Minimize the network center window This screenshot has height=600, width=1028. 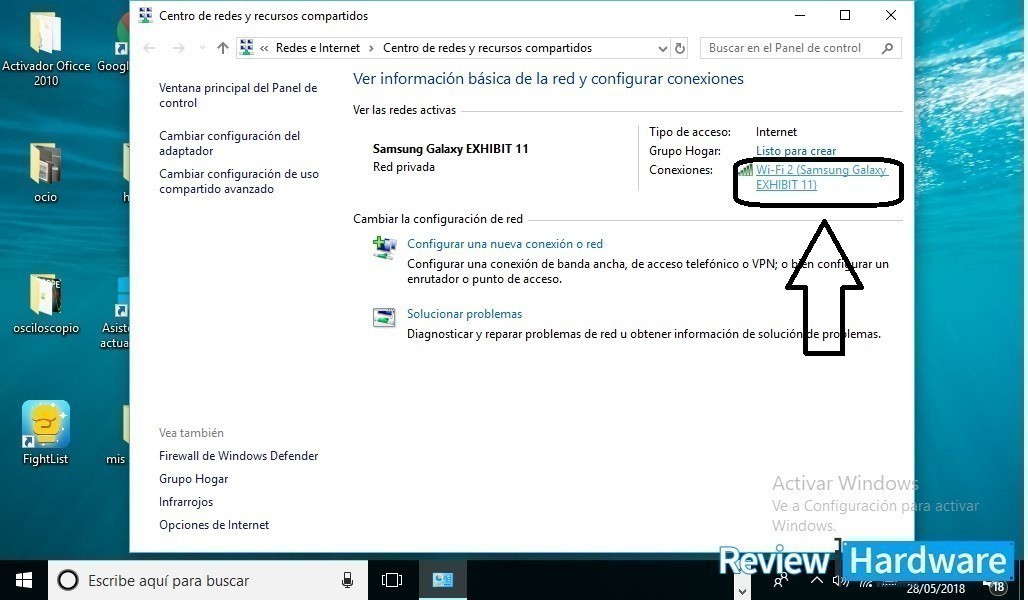[x=800, y=15]
